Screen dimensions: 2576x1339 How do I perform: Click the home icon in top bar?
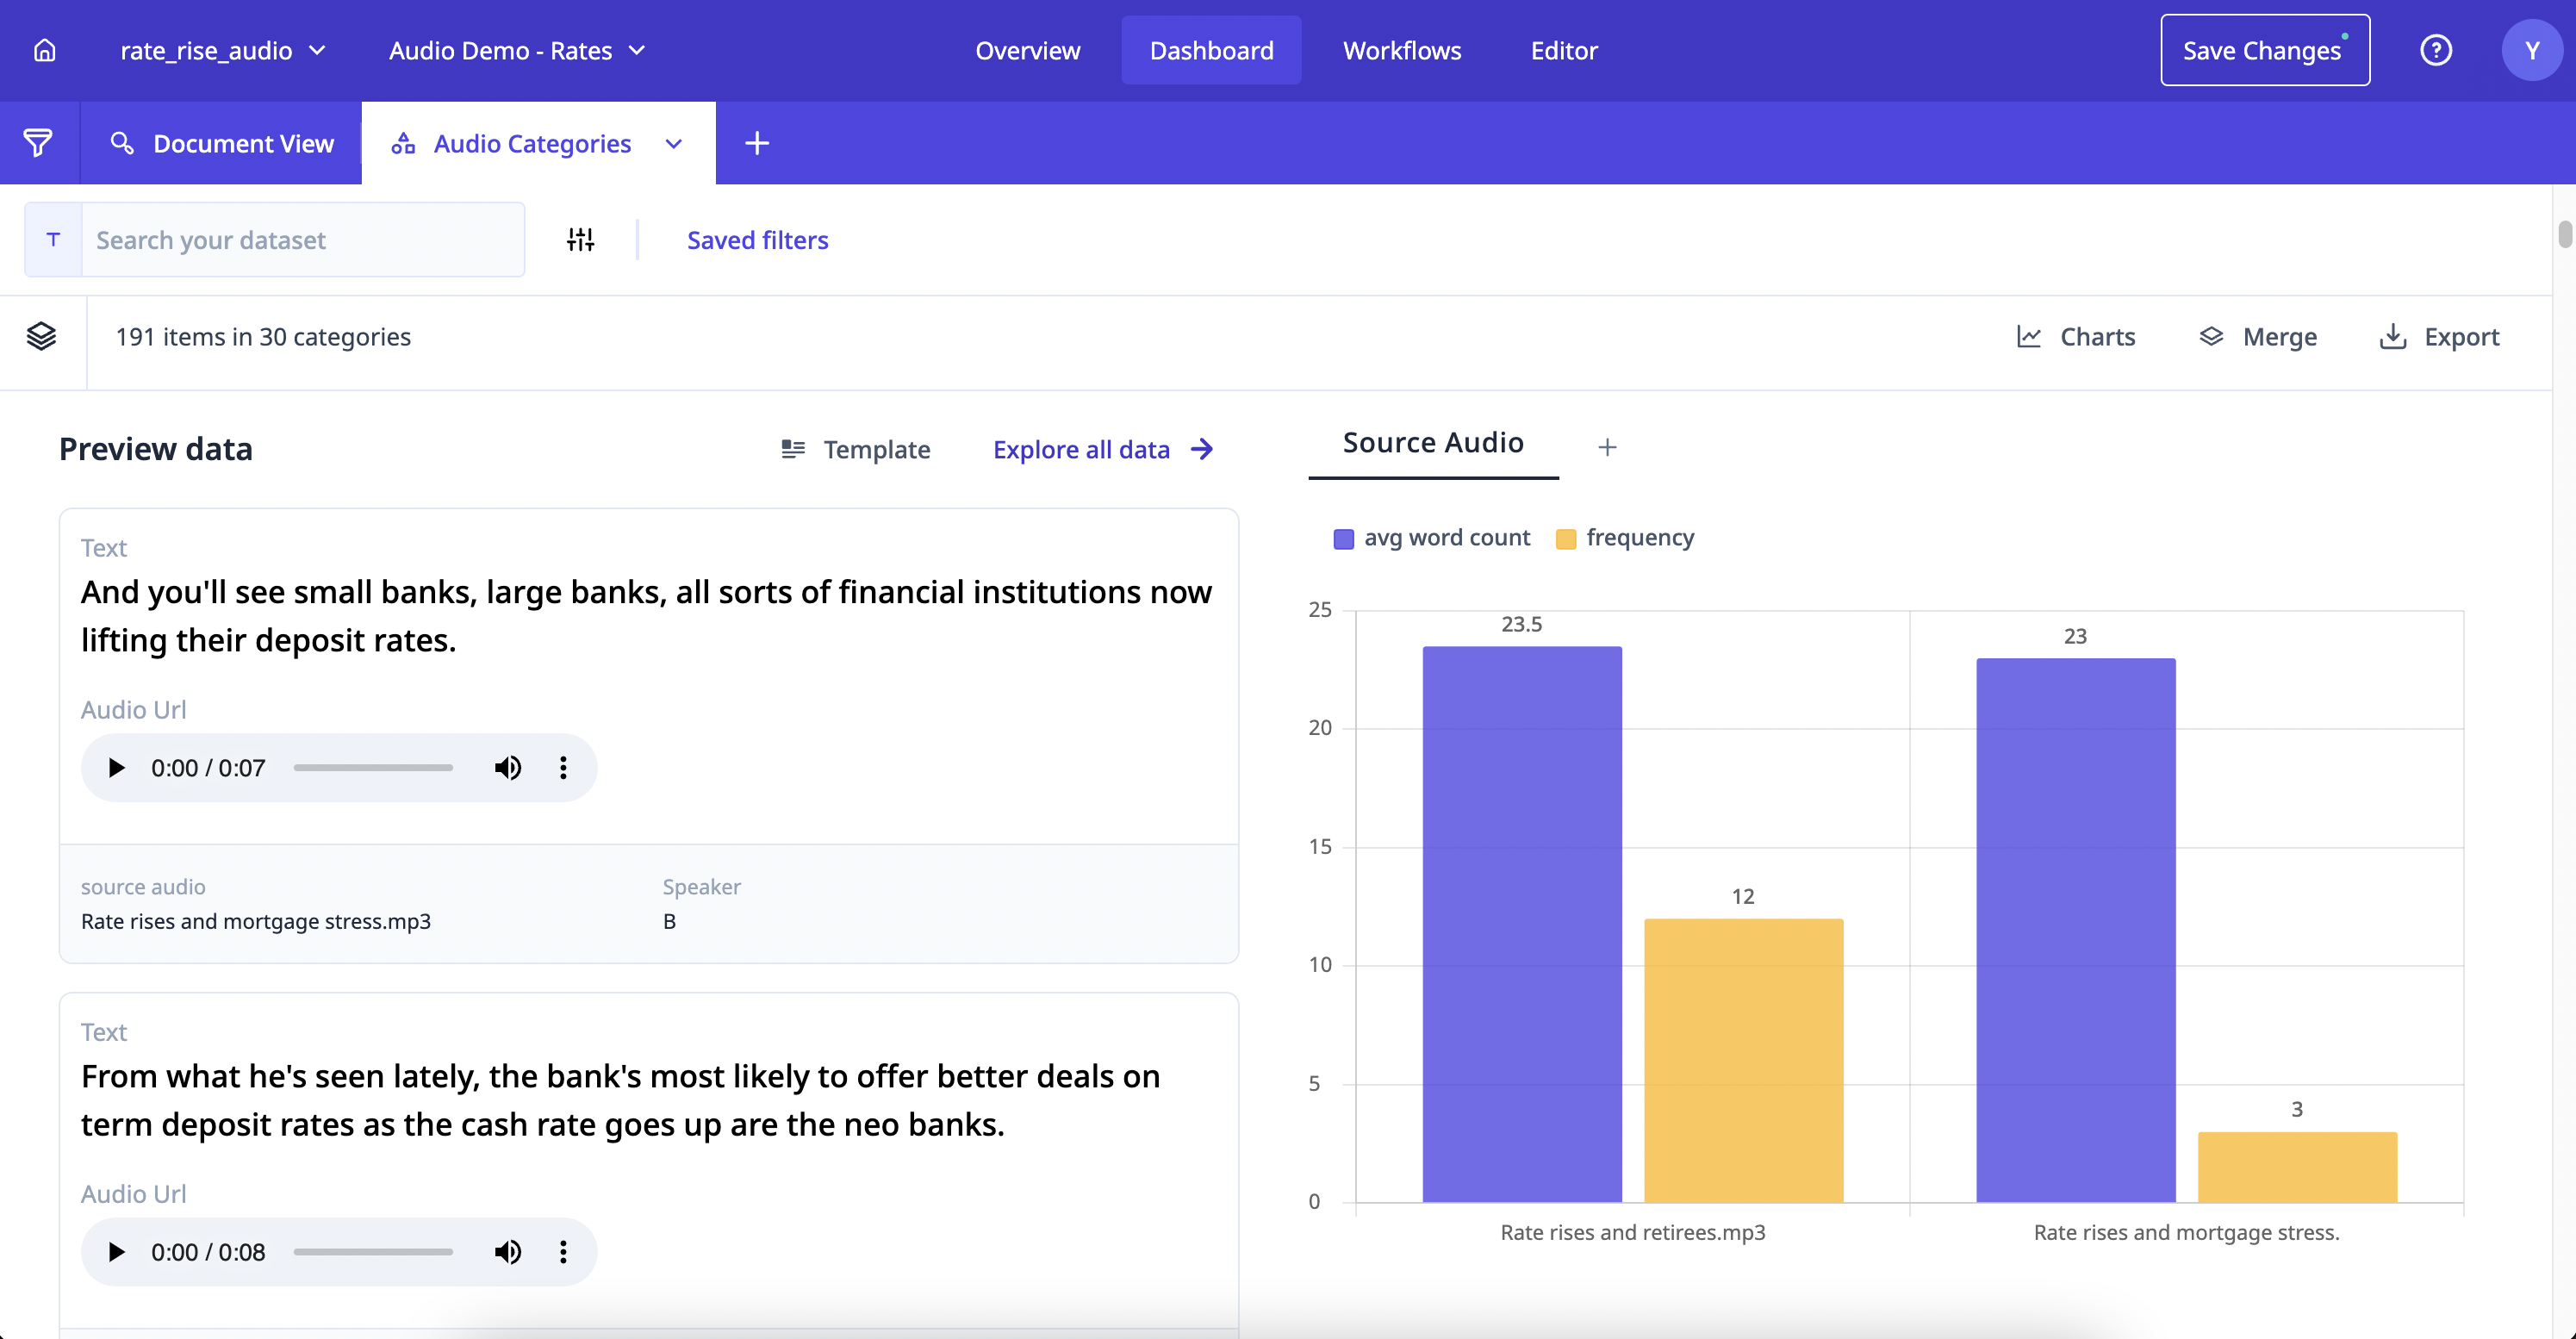point(45,50)
